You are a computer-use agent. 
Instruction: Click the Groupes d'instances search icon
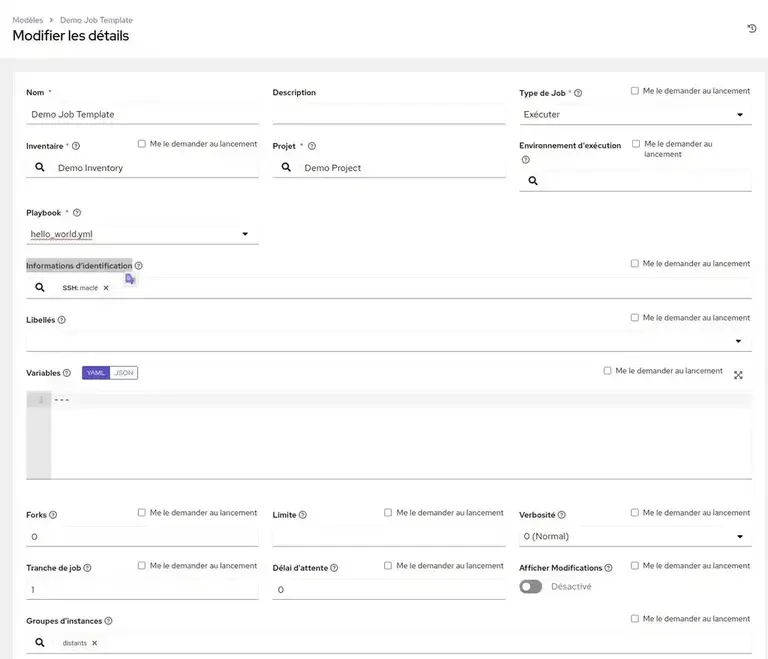click(40, 643)
